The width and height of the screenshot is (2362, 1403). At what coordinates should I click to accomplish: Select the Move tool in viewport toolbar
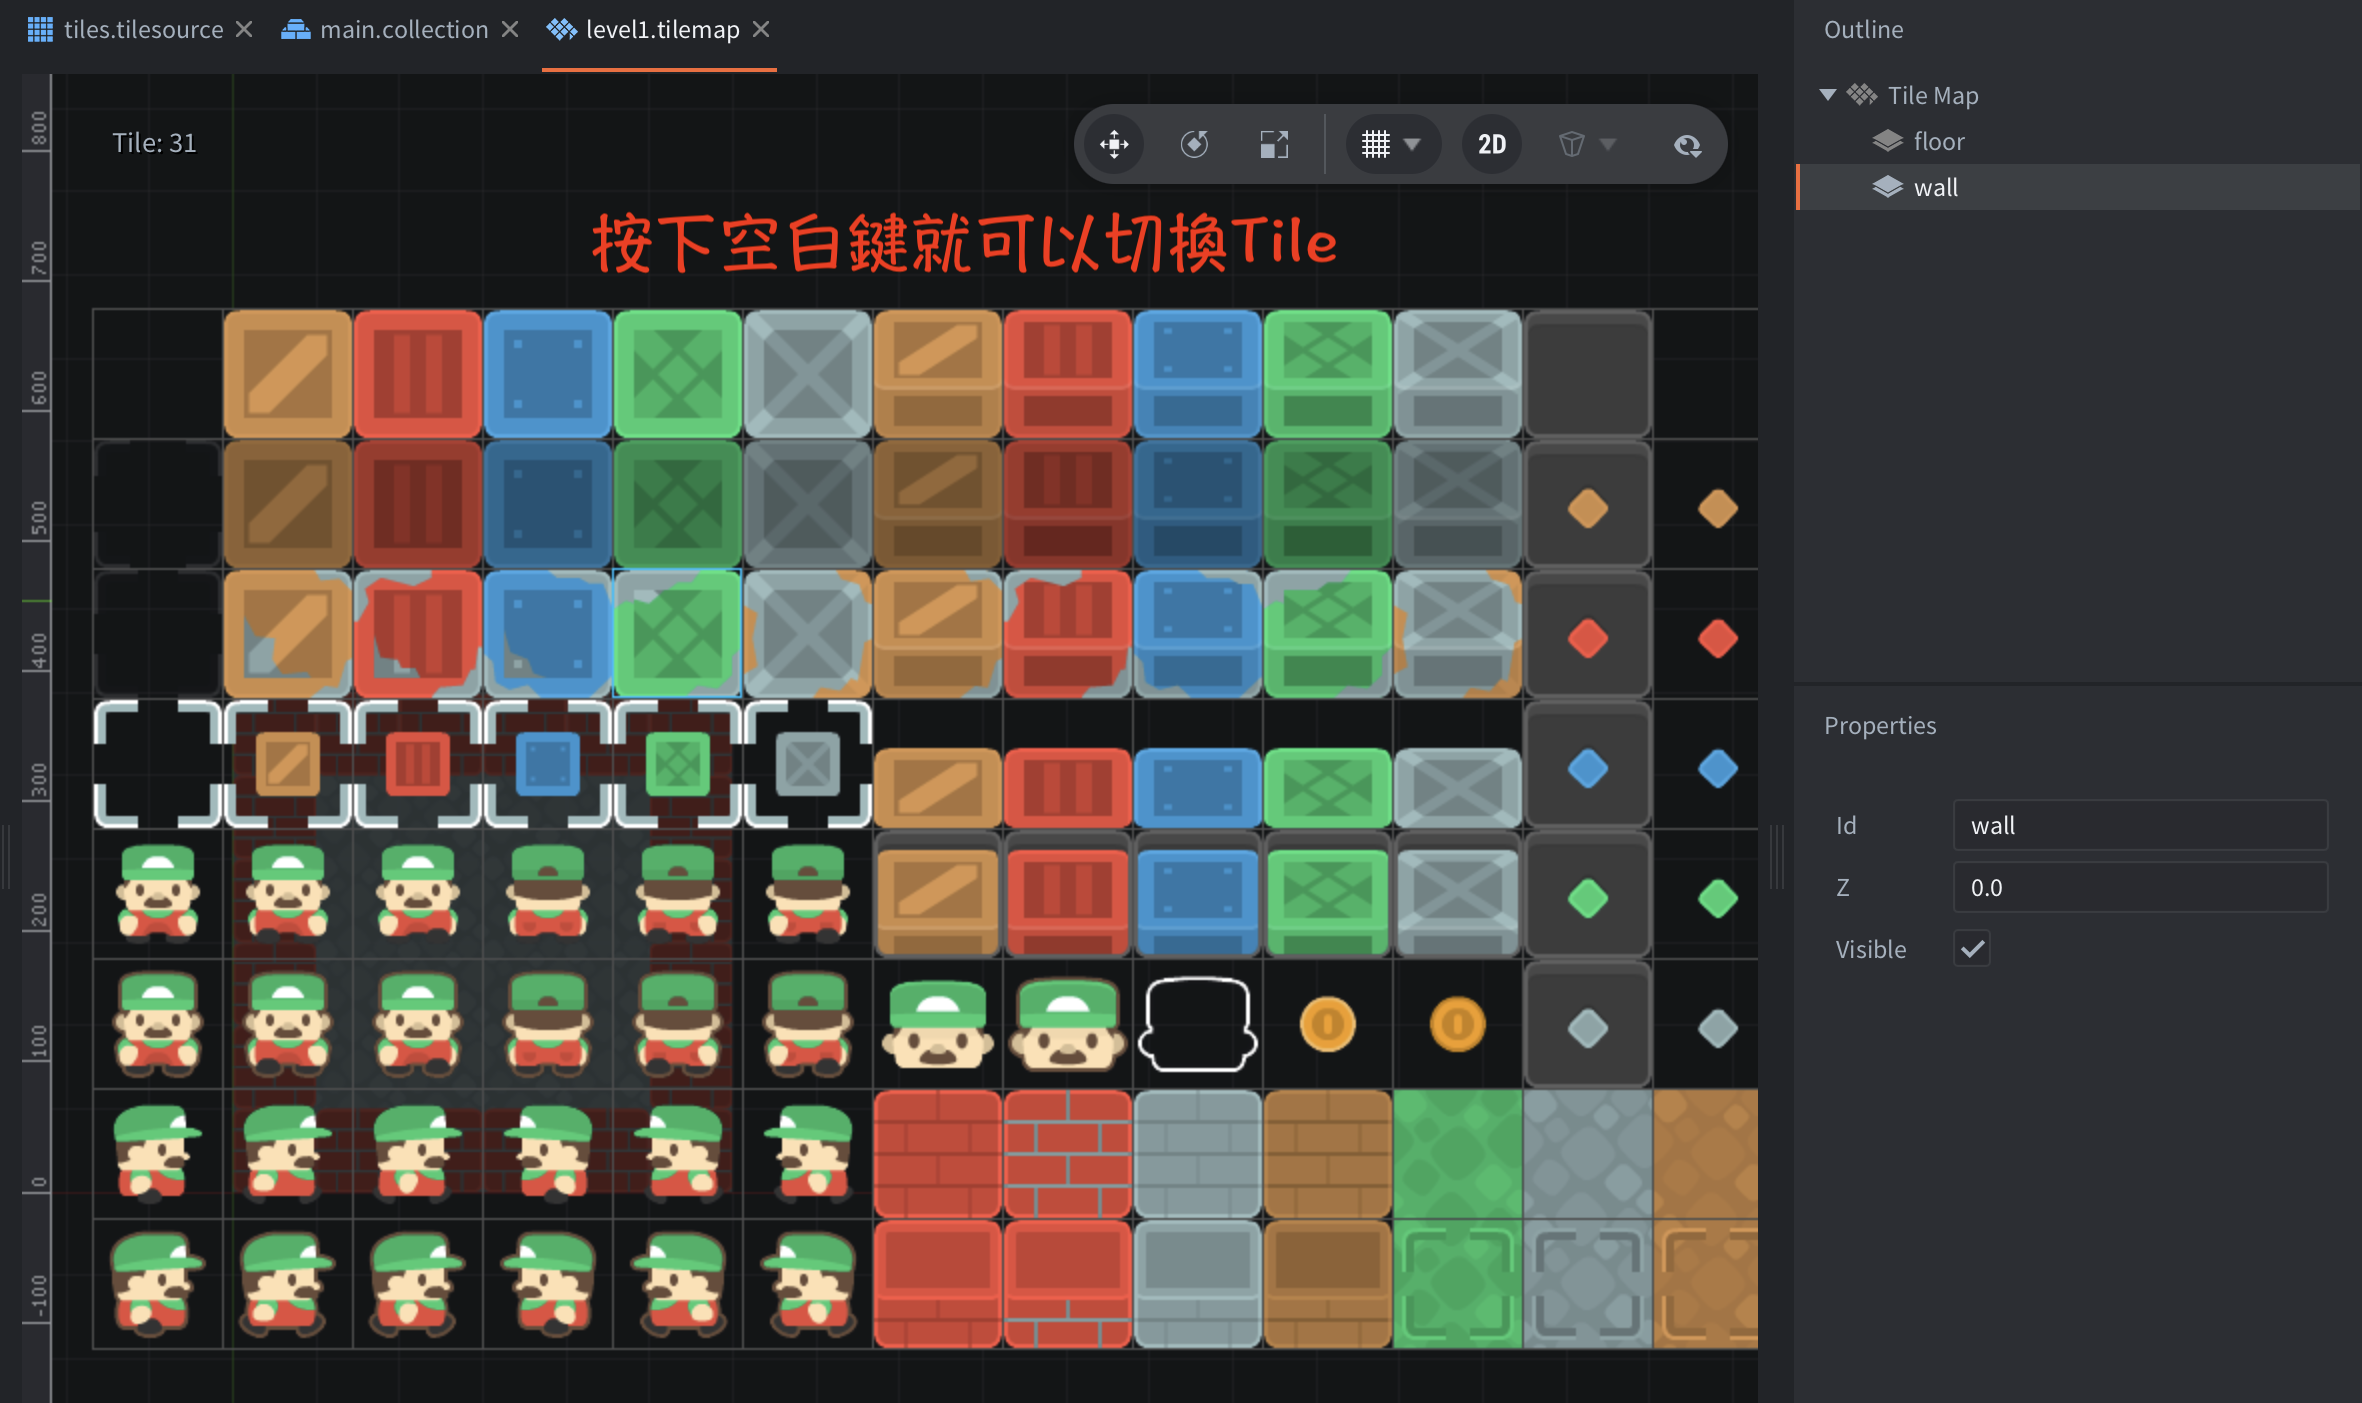tap(1114, 145)
